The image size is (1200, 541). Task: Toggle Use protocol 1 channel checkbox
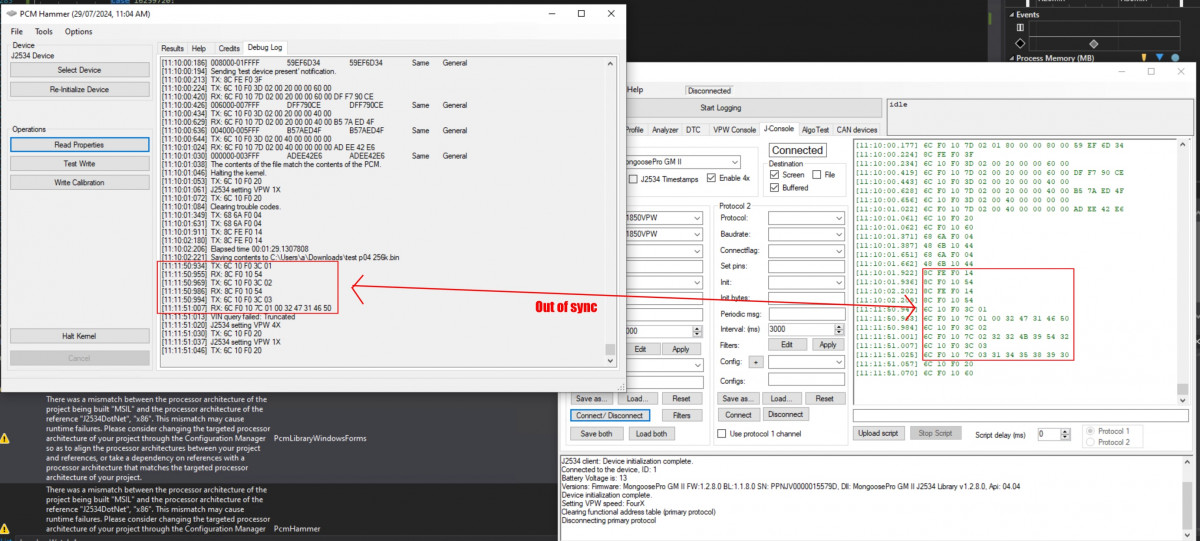click(x=724, y=433)
